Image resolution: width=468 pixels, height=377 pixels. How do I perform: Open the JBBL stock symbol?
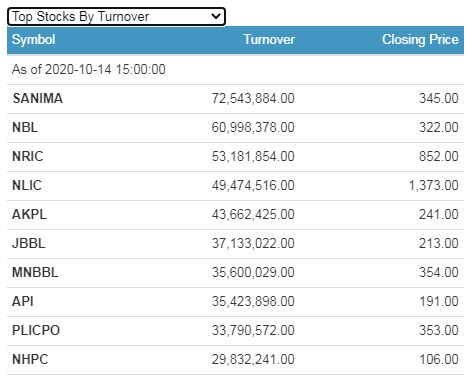pyautogui.click(x=29, y=243)
